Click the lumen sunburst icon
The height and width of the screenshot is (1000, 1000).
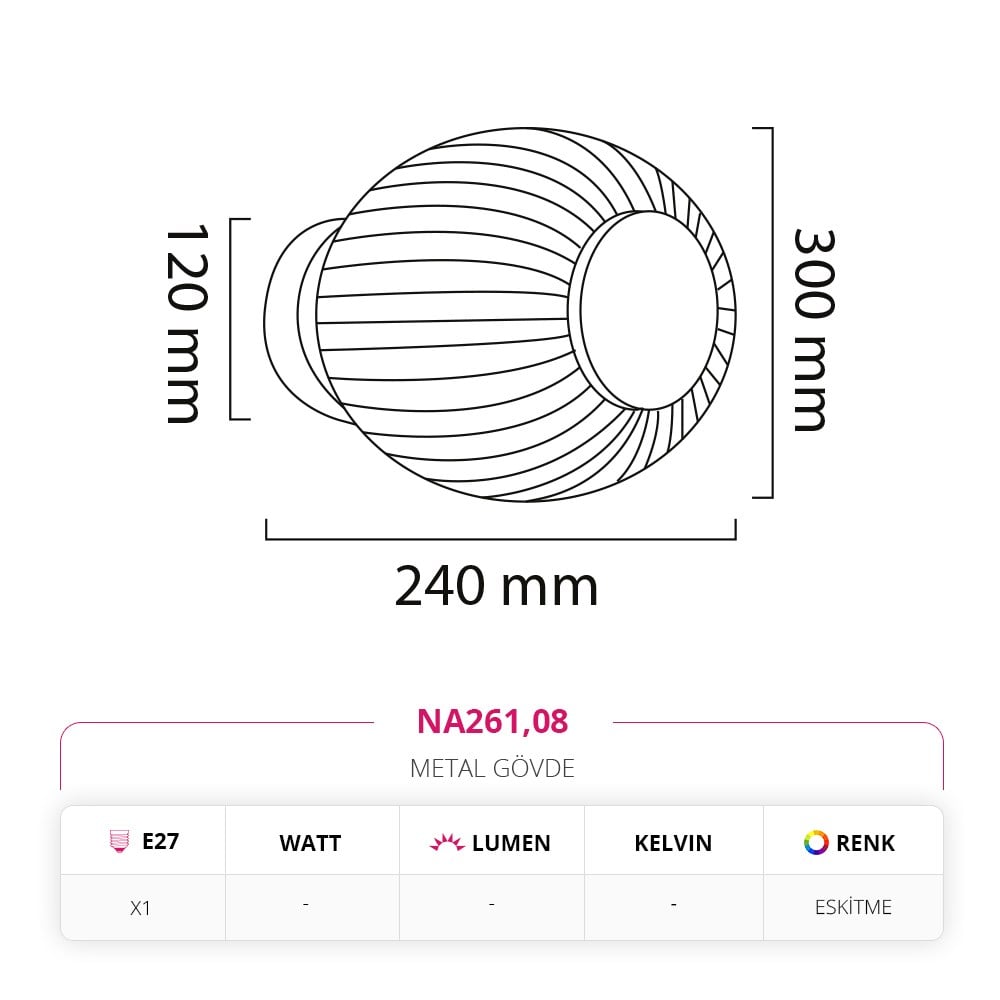click(447, 842)
